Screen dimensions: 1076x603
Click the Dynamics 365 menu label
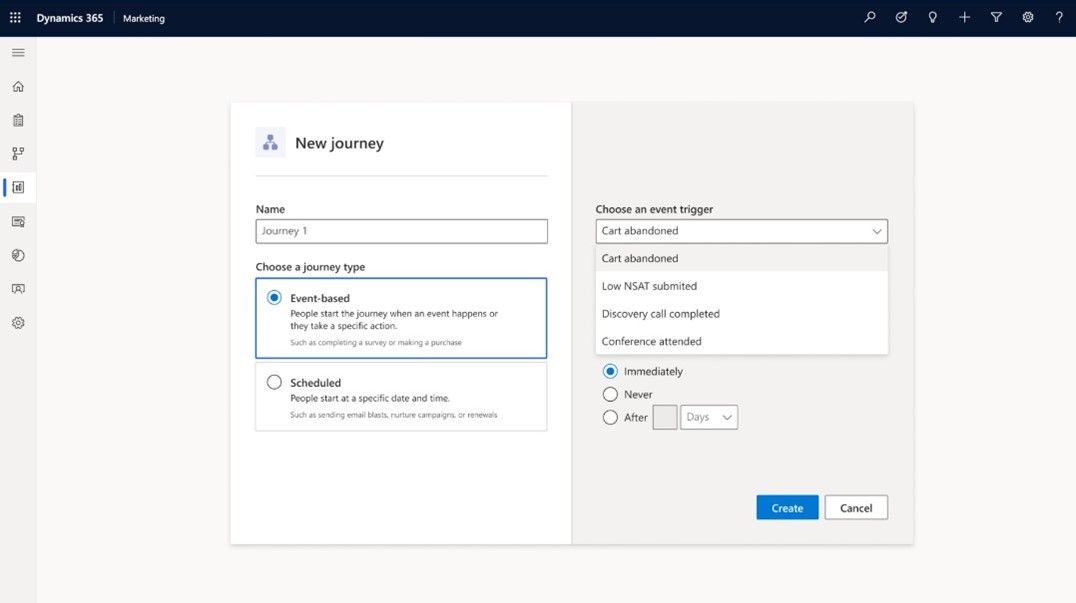click(69, 17)
